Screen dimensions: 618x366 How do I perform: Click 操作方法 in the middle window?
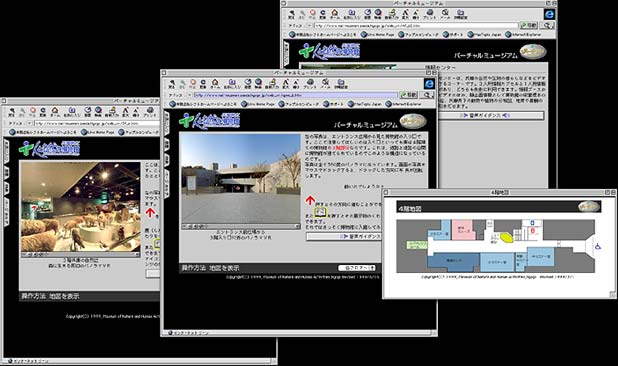point(194,268)
